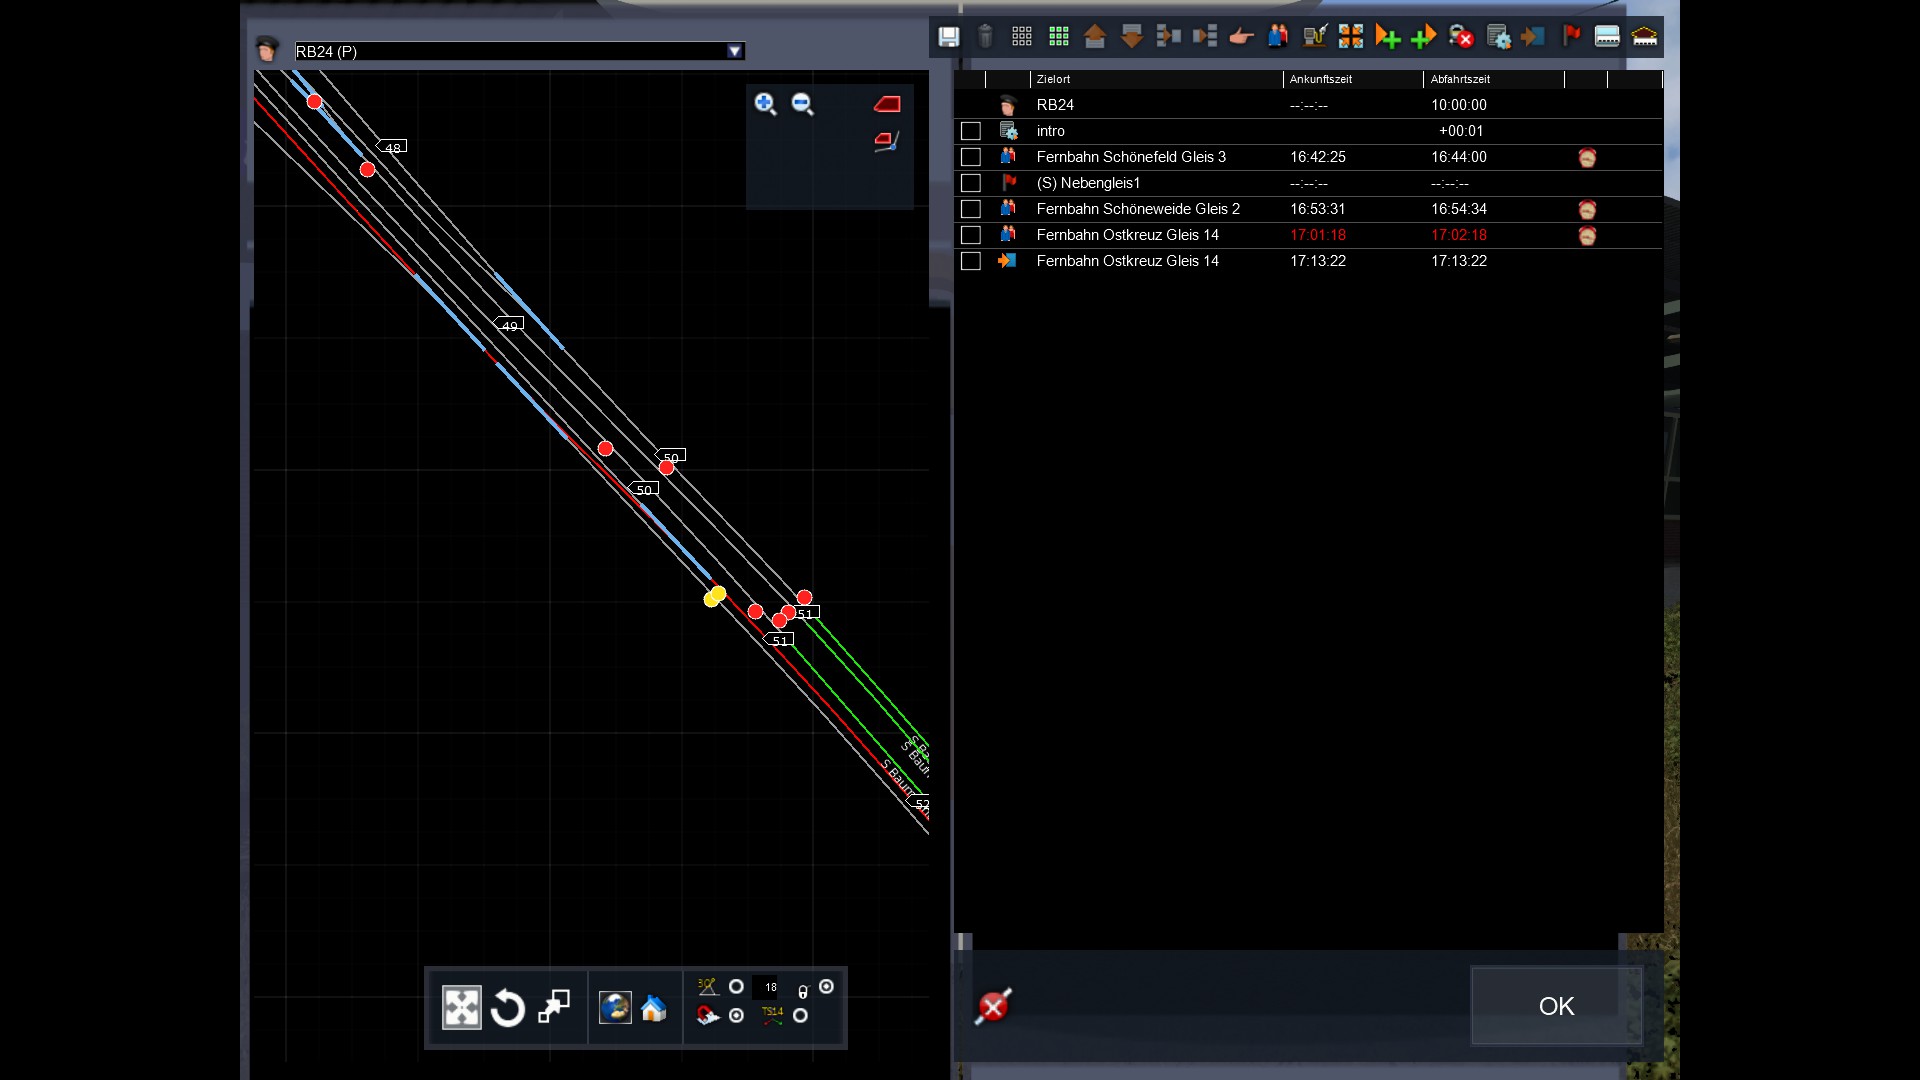Click the fuel pump refuel icon
Image resolution: width=1920 pixels, height=1080 pixels.
(1314, 37)
